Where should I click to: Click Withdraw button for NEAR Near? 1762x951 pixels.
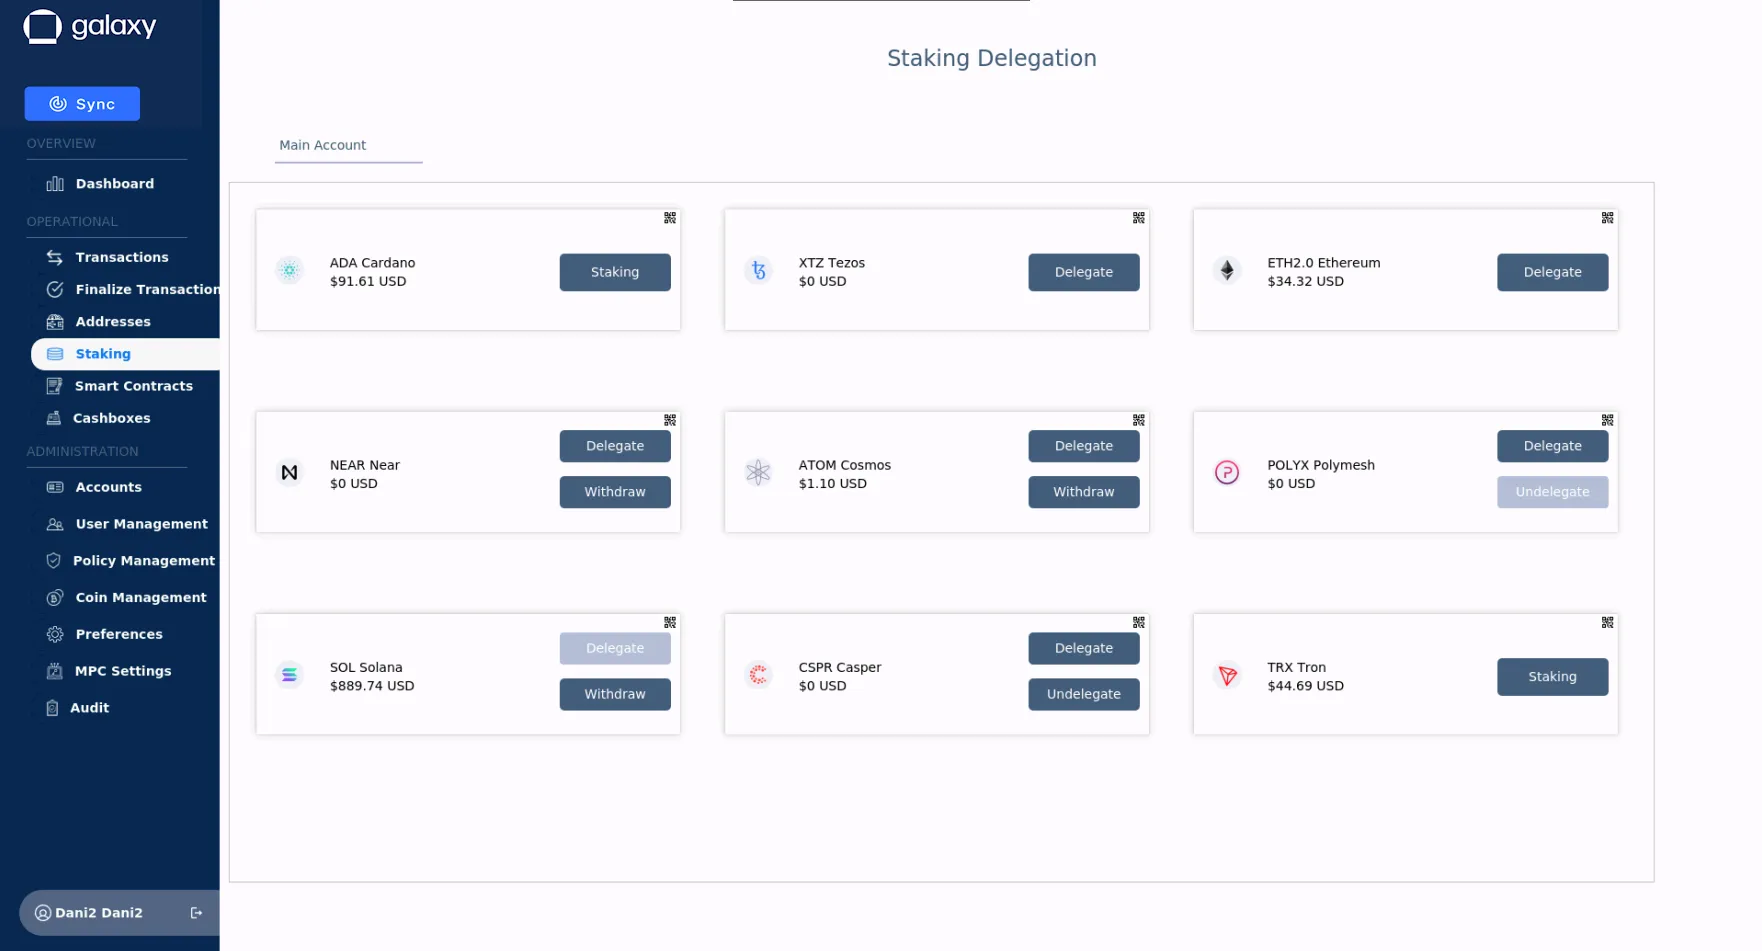point(615,492)
